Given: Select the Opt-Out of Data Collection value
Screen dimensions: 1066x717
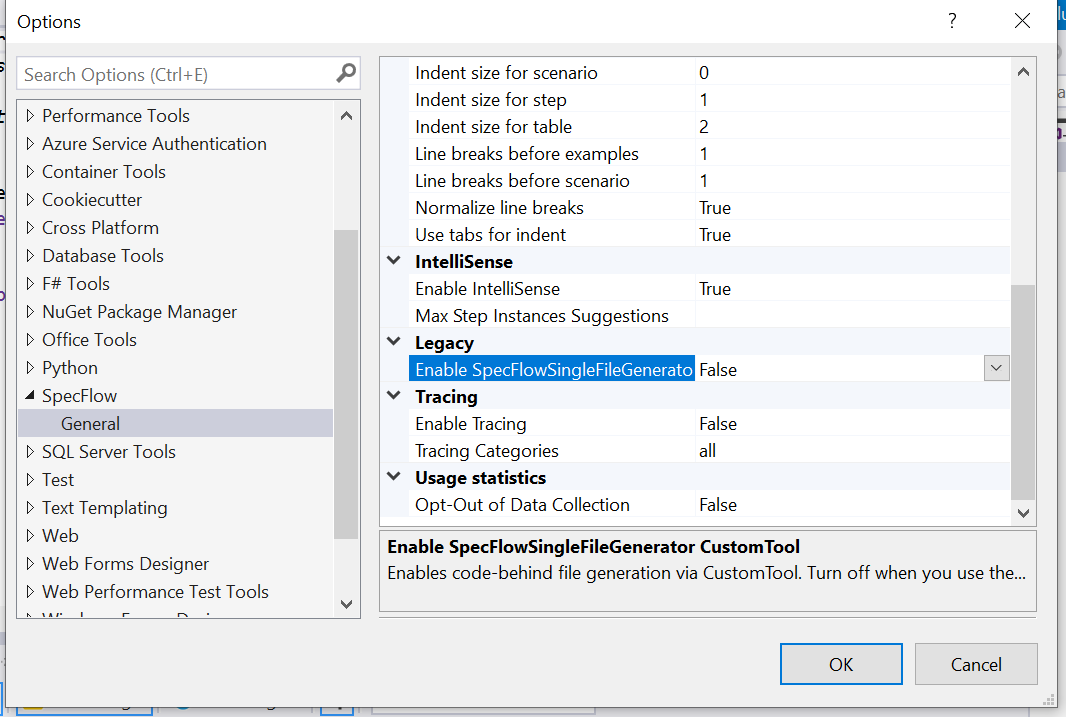Looking at the screenshot, I should click(x=852, y=505).
